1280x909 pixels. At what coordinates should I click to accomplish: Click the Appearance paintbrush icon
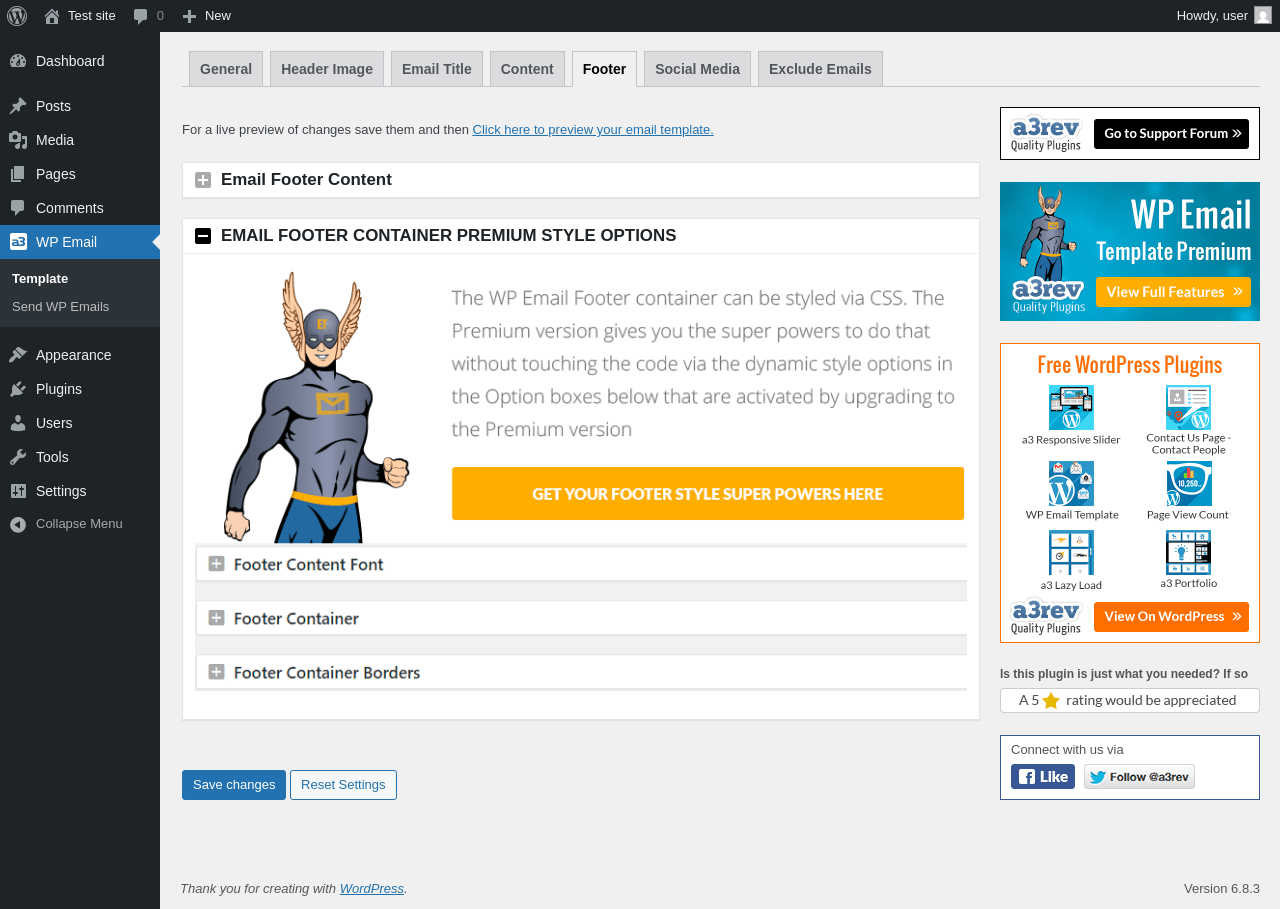(18, 355)
